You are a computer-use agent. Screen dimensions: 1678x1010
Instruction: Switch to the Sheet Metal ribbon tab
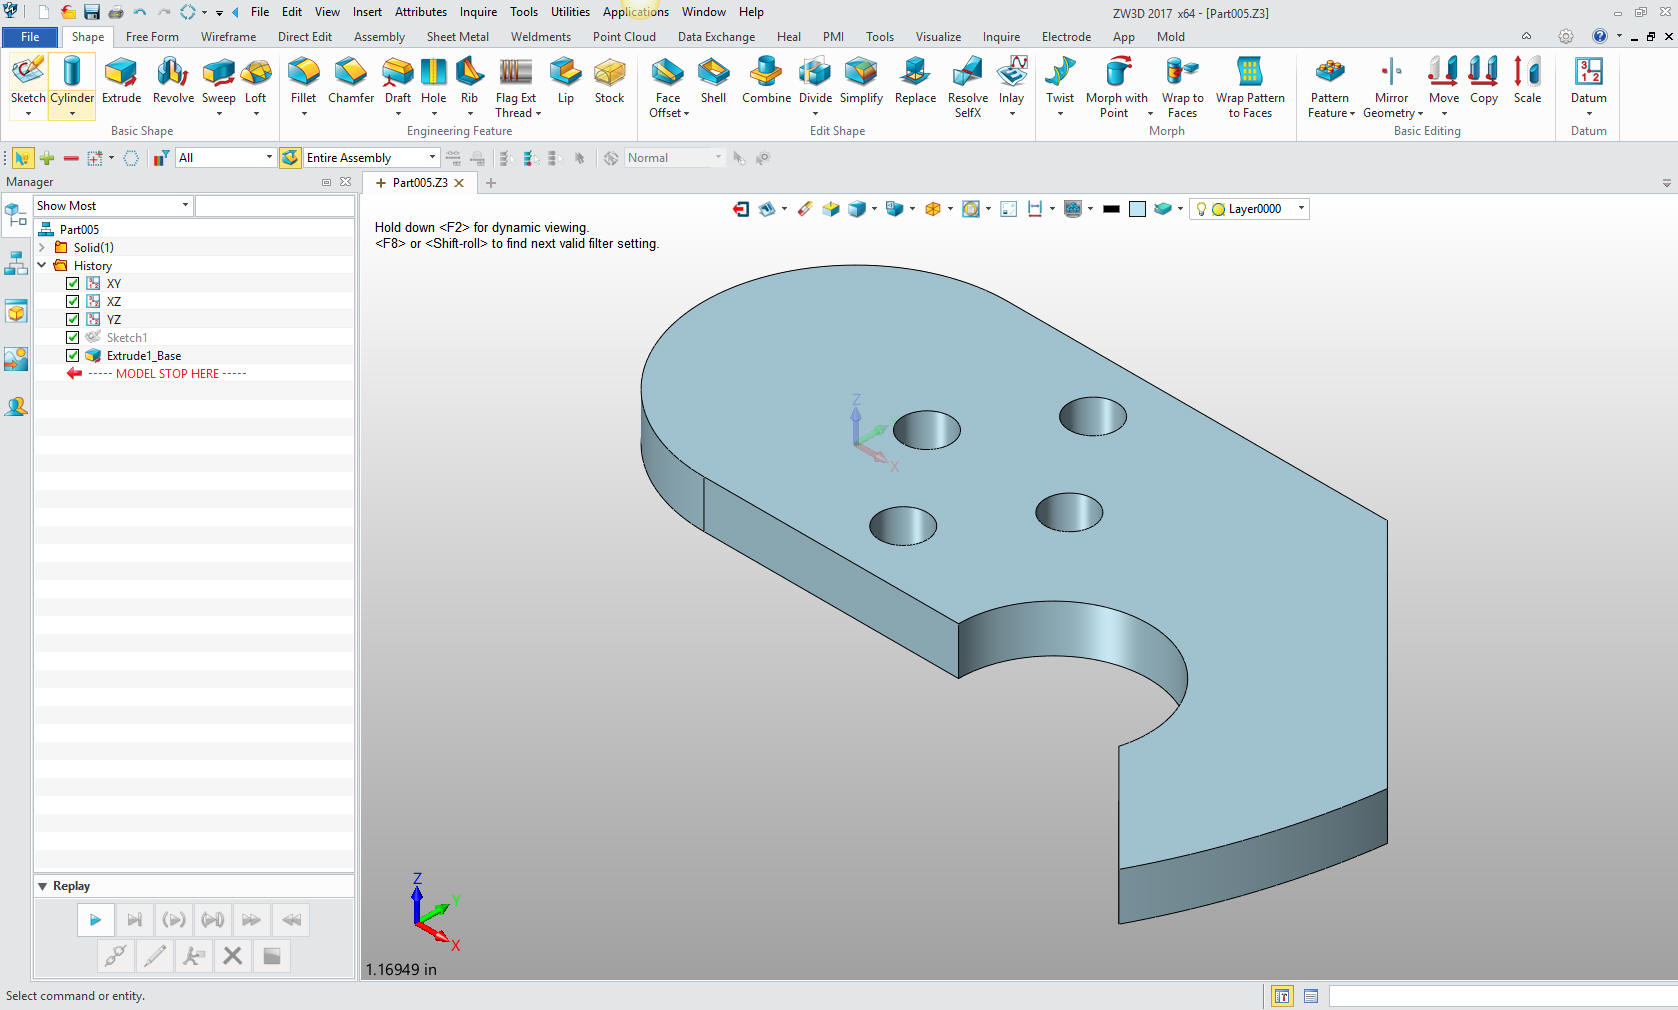[x=457, y=37]
